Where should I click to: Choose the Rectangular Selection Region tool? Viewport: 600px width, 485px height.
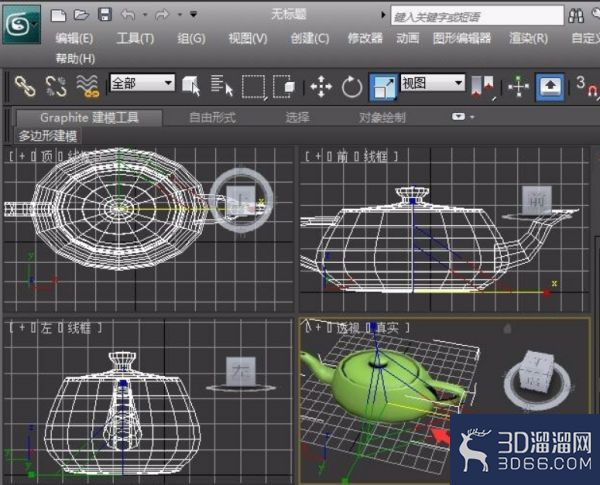click(254, 87)
